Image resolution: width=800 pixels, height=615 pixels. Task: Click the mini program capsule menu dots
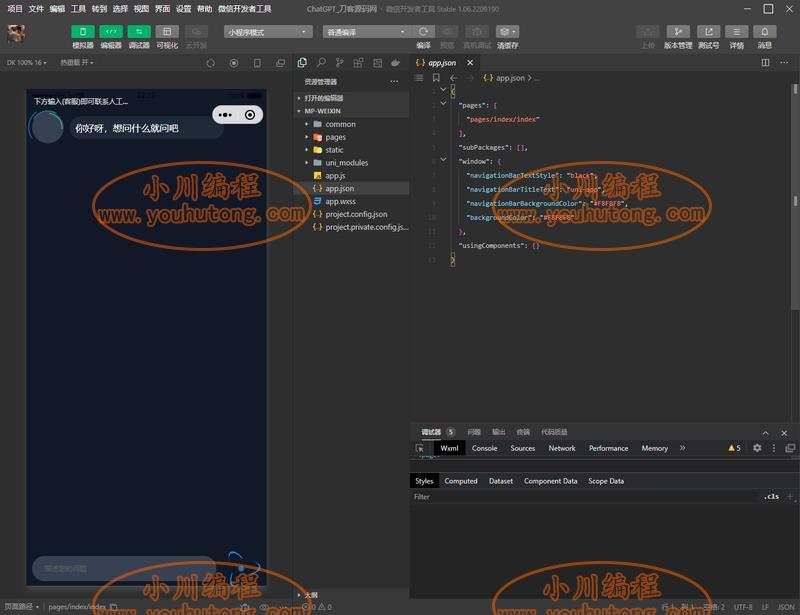click(x=225, y=115)
